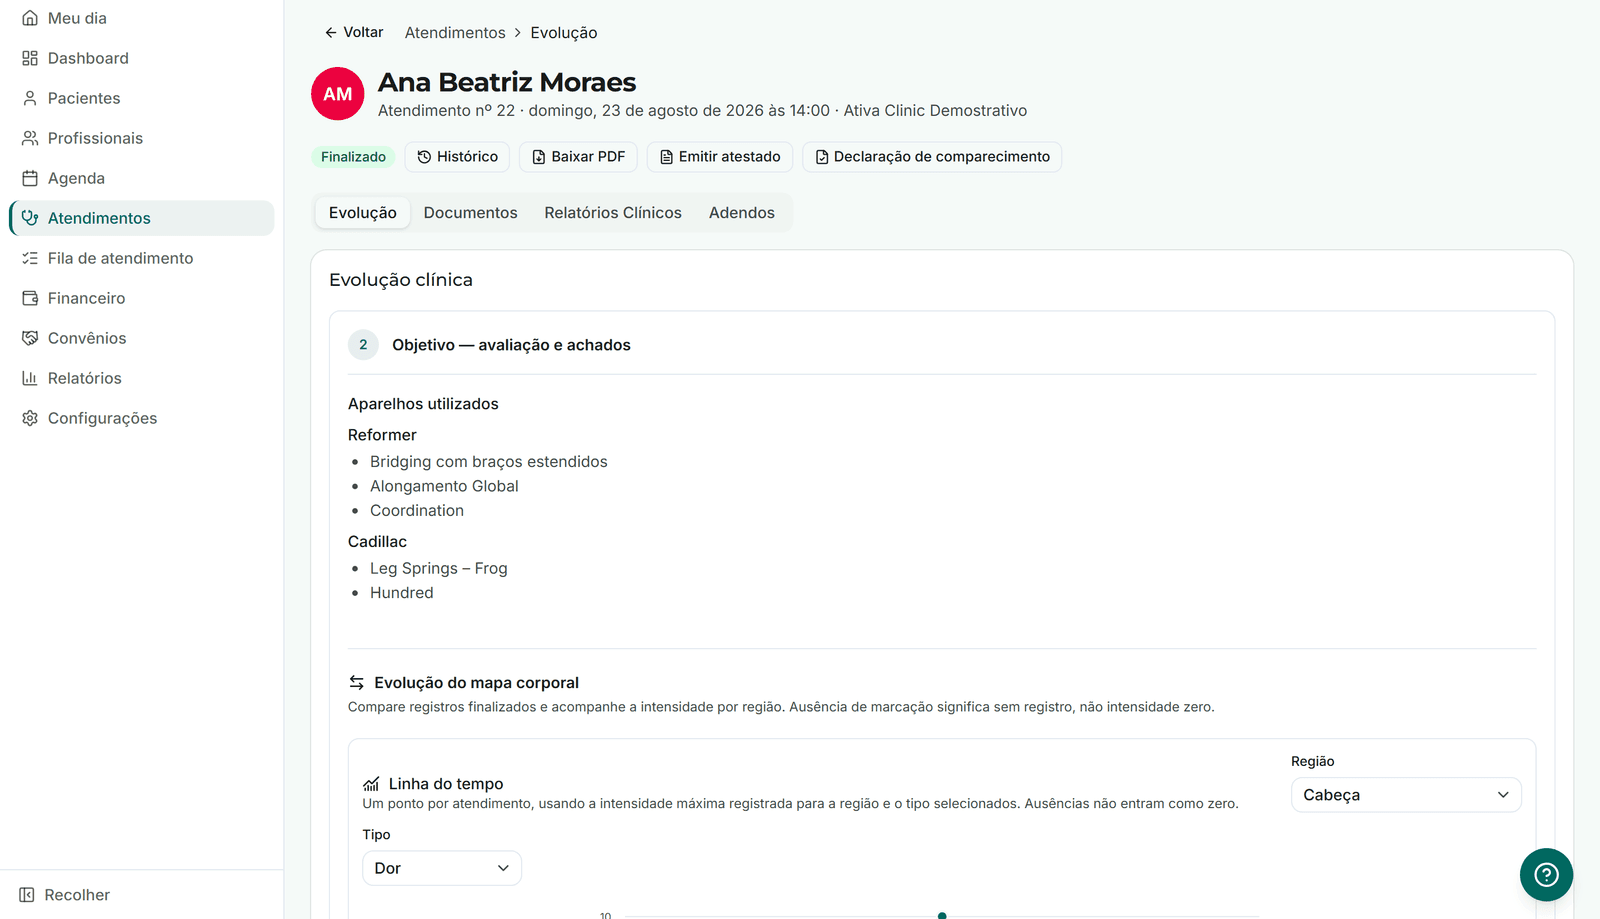
Task: Click the step 2 number badge
Action: (x=363, y=345)
